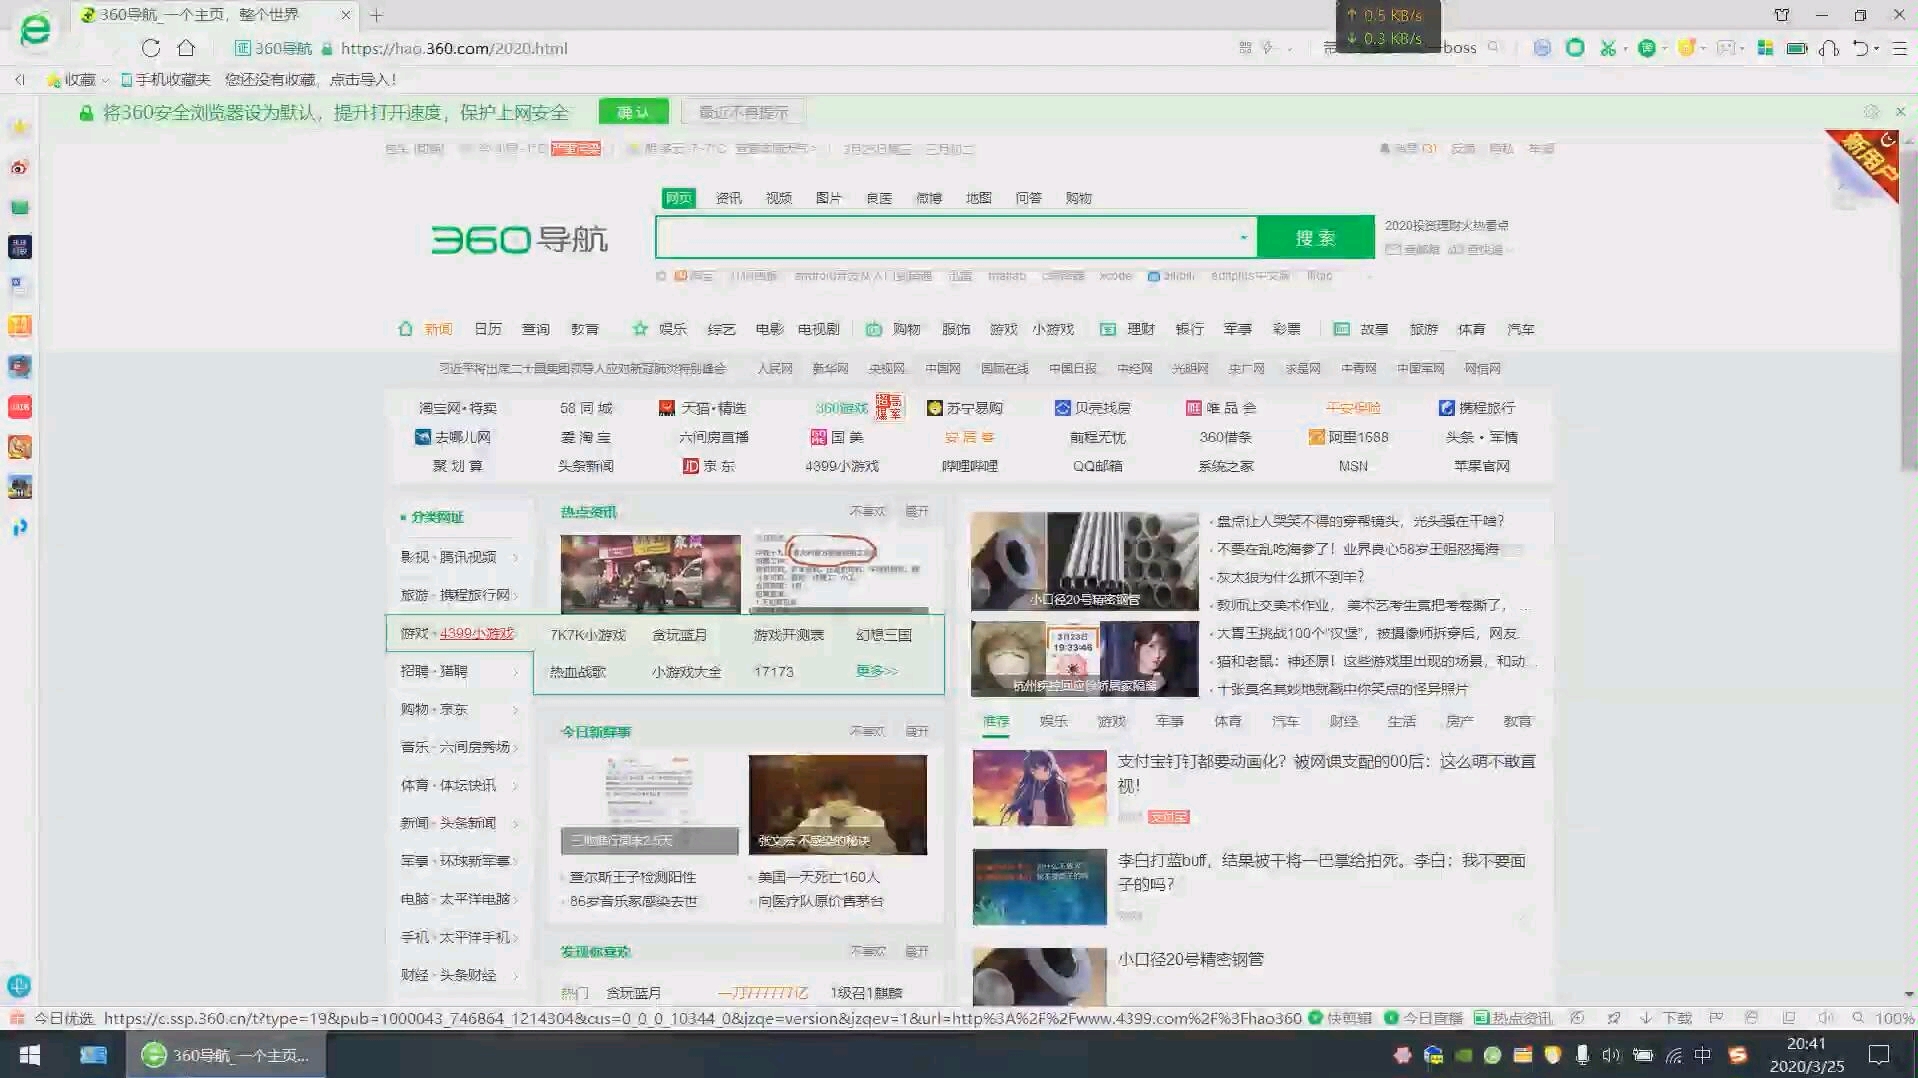Screen dimensions: 1918x1078
Task: Open the steel pipes news thumbnail
Action: pos(1085,561)
